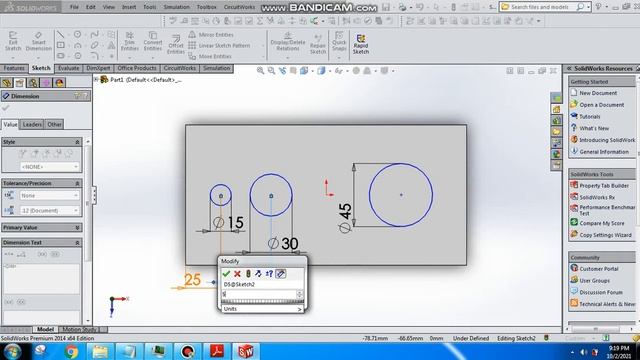Collapse the Style section
The image size is (640, 360).
click(77, 142)
